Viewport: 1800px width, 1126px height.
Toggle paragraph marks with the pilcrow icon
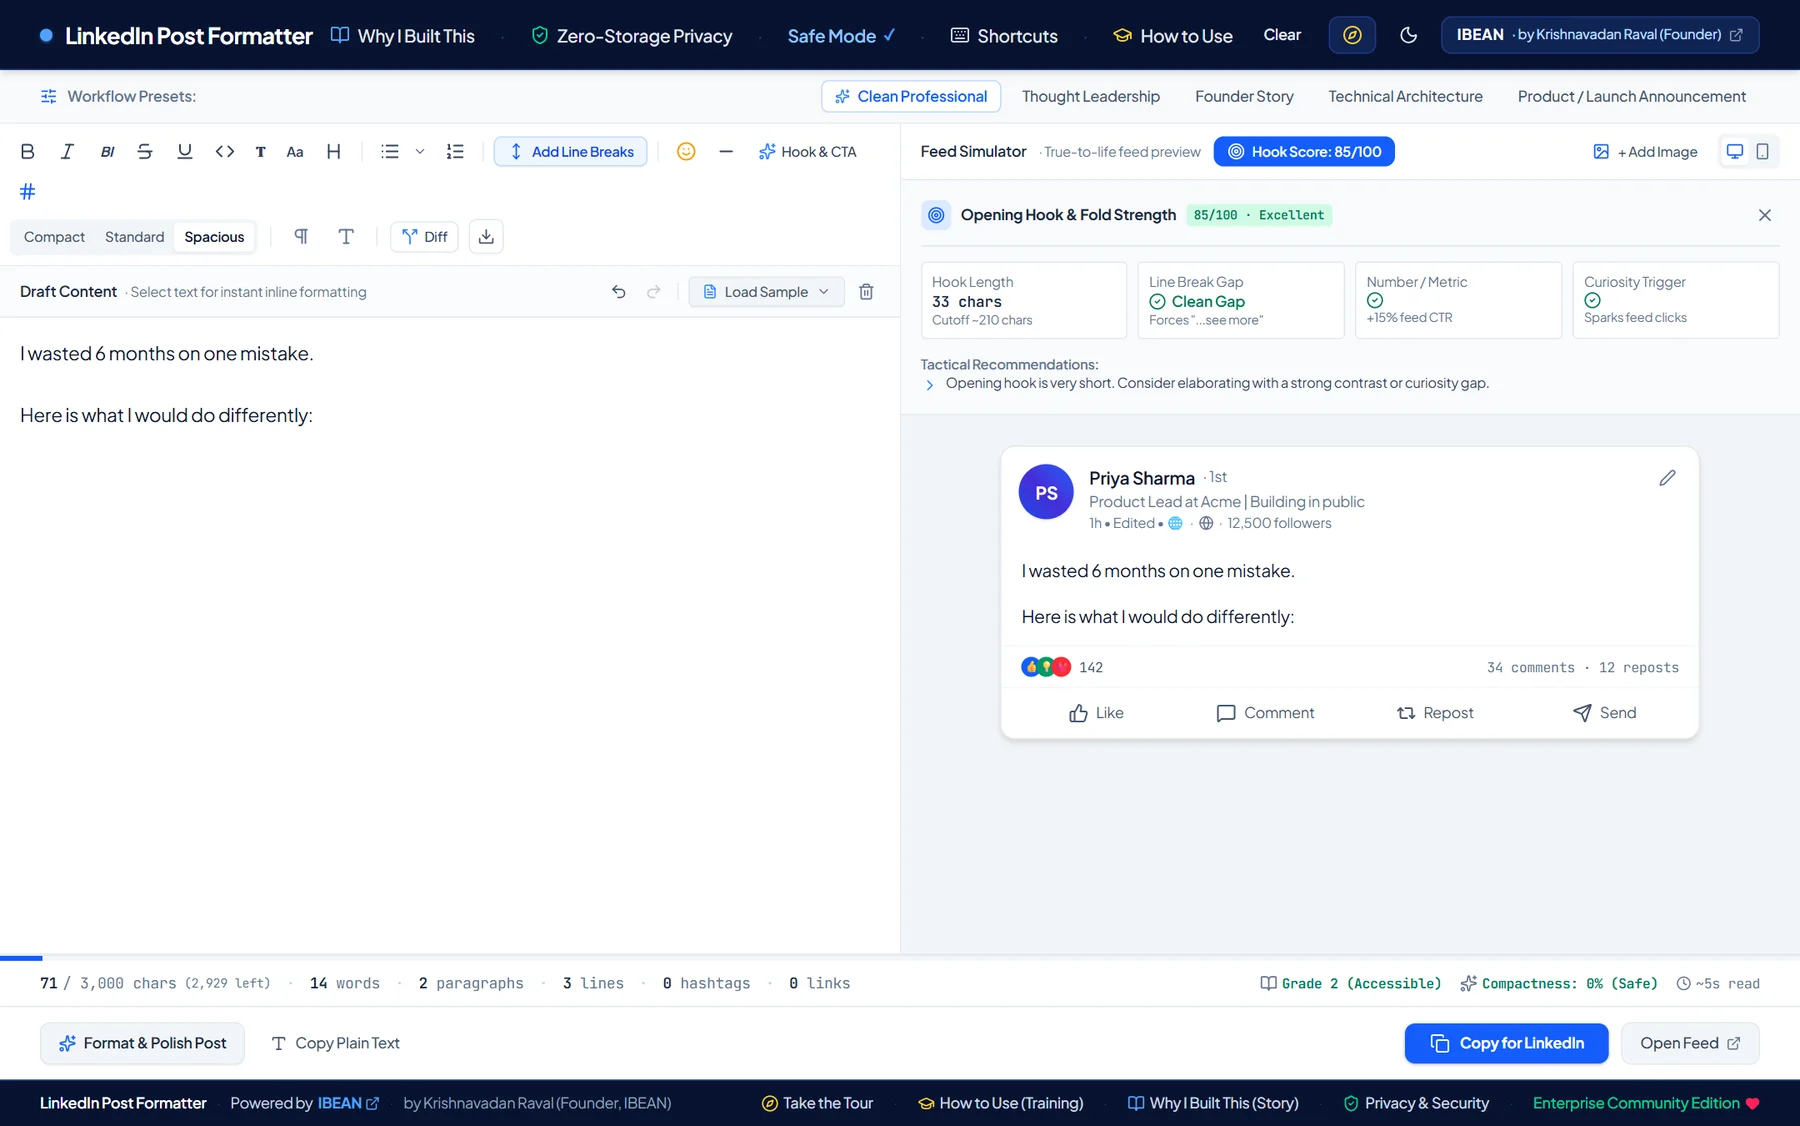click(x=301, y=237)
